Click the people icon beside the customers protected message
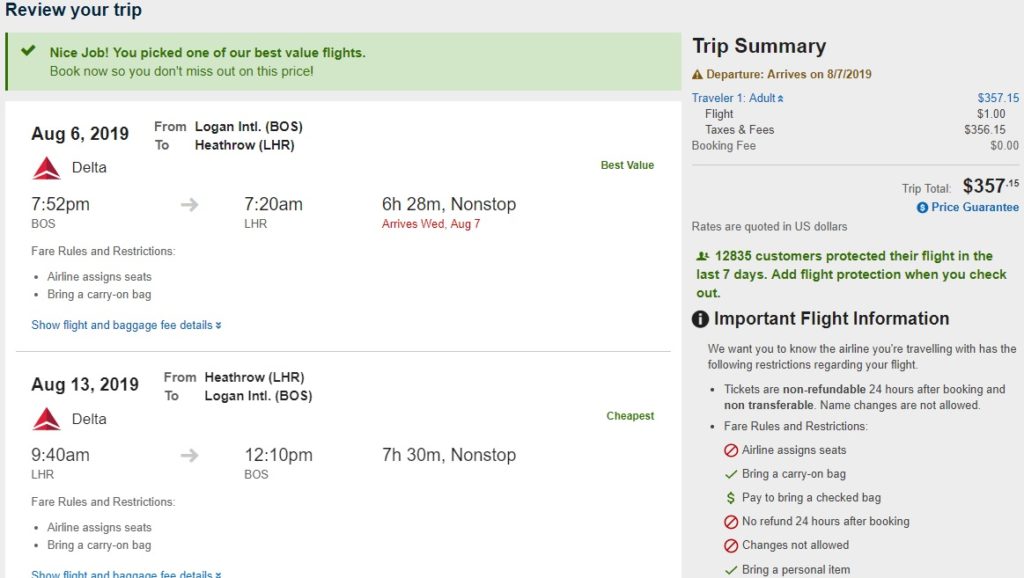The height and width of the screenshot is (578, 1024). [702, 257]
